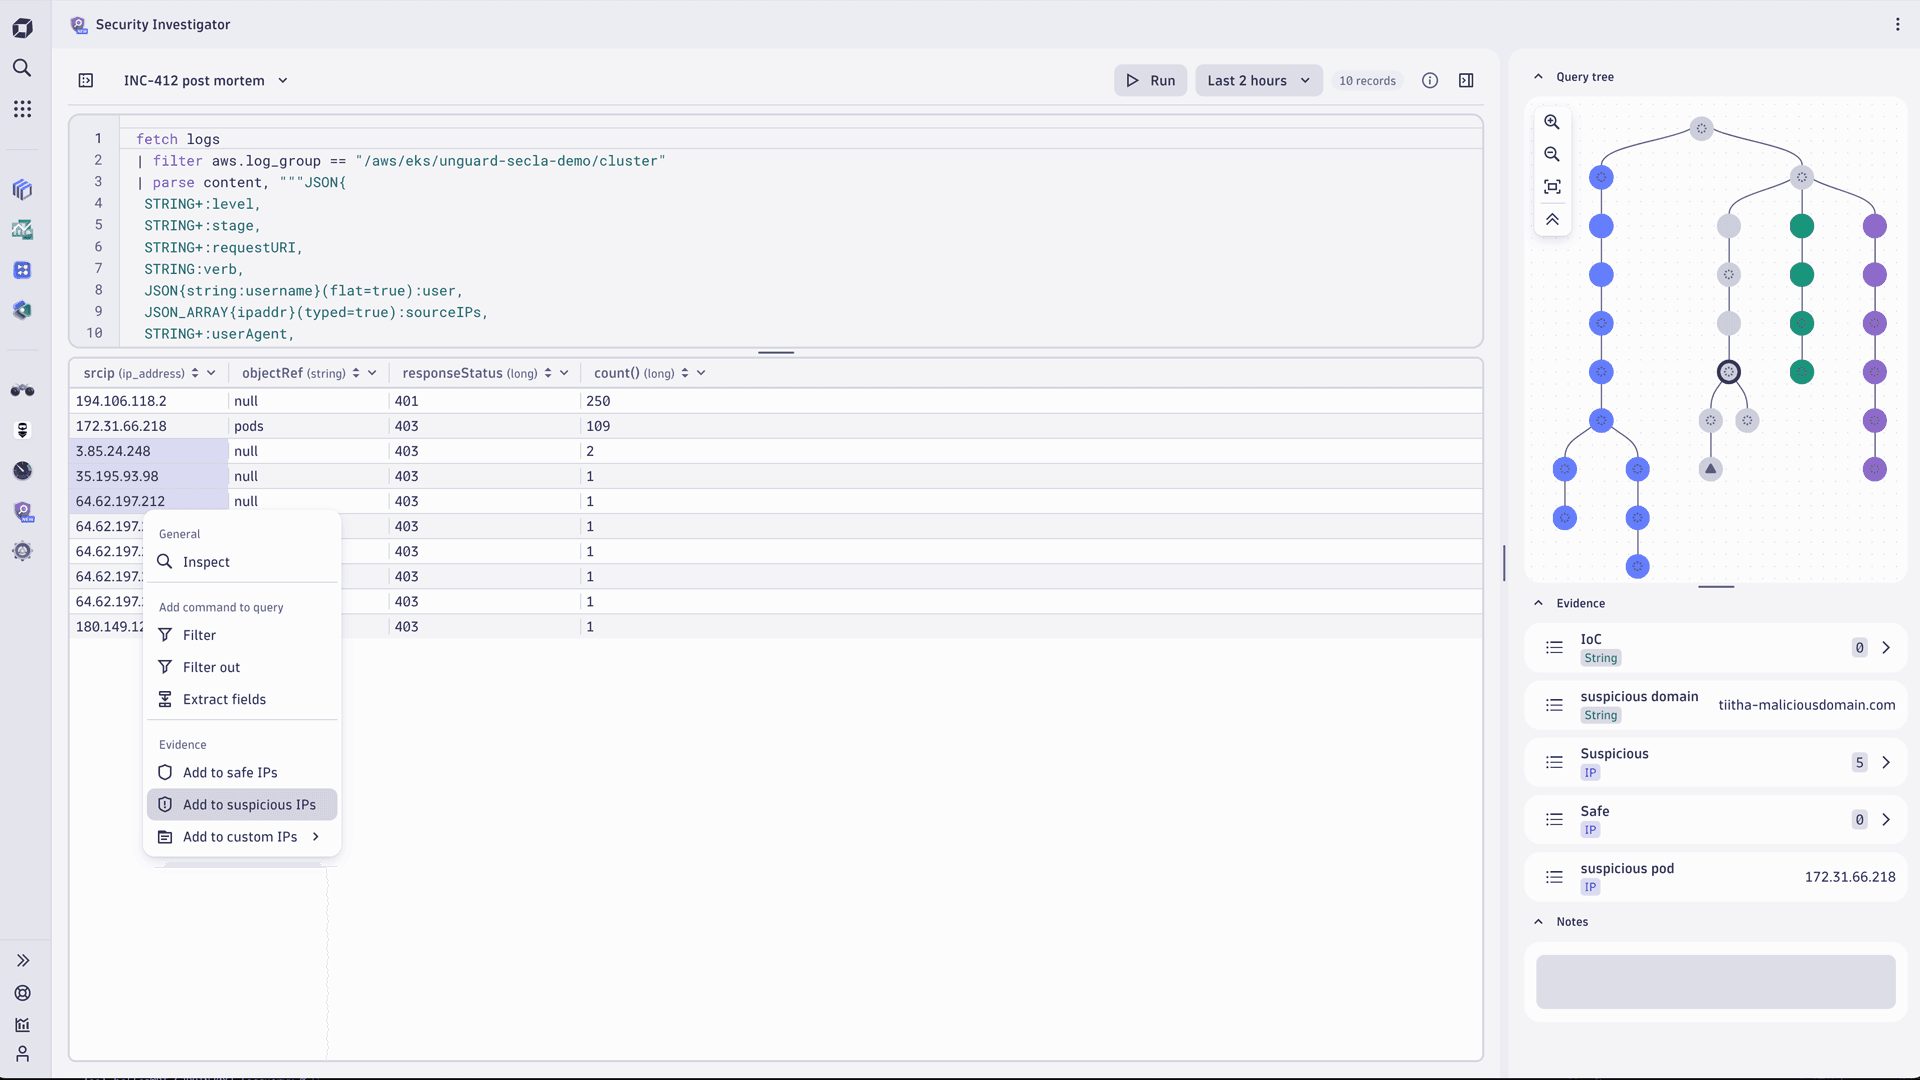The height and width of the screenshot is (1080, 1920).
Task: Open the Suspicious IP evidence list icon
Action: 1554,763
